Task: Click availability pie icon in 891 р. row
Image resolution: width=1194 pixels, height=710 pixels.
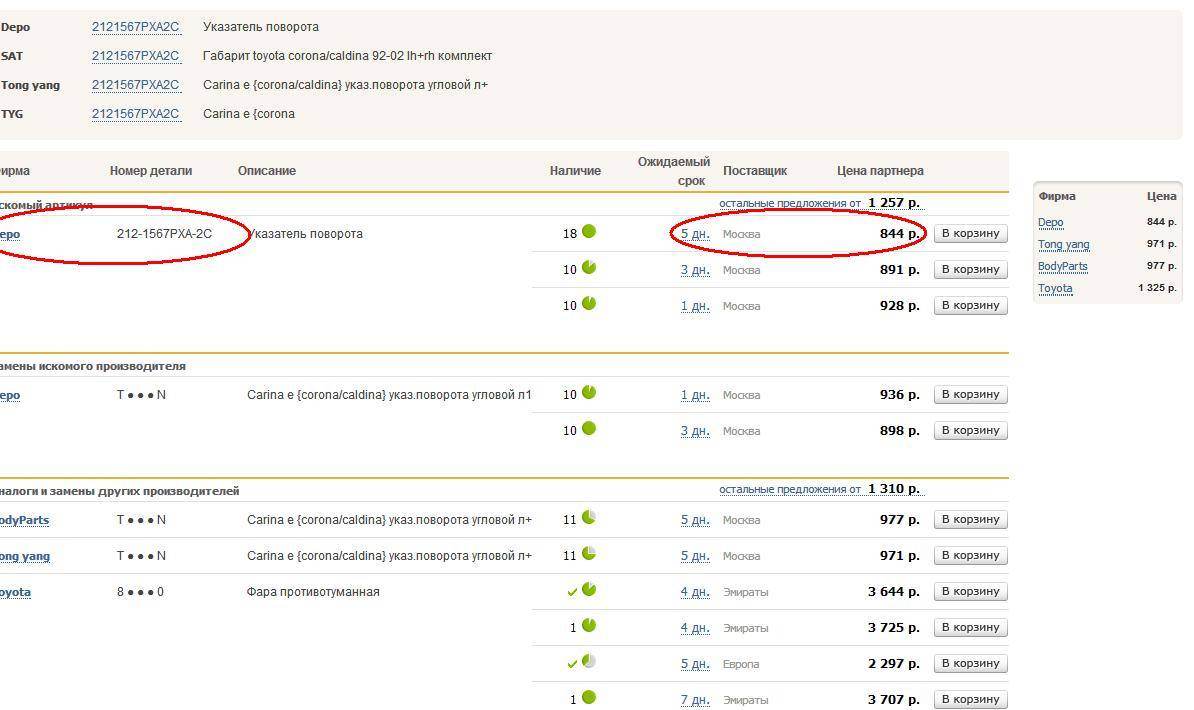Action: pyautogui.click(x=589, y=268)
